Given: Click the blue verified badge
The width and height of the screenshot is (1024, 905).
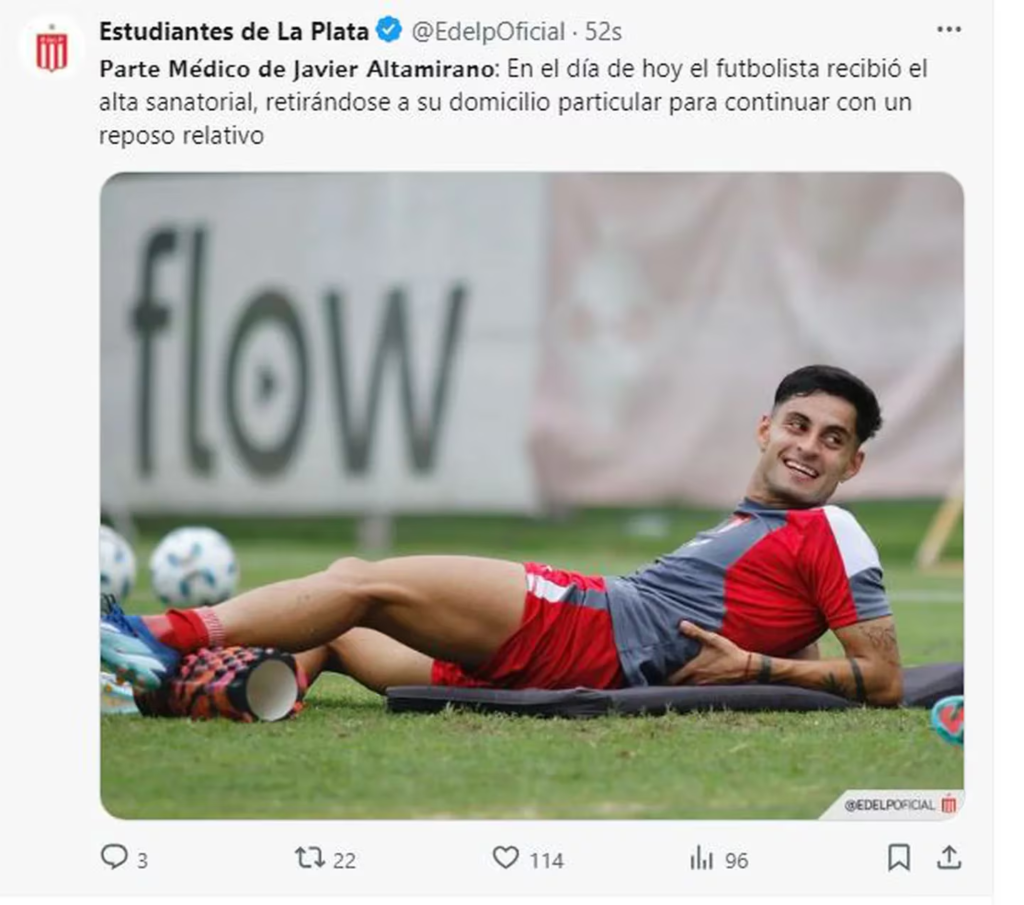Looking at the screenshot, I should click(x=390, y=30).
